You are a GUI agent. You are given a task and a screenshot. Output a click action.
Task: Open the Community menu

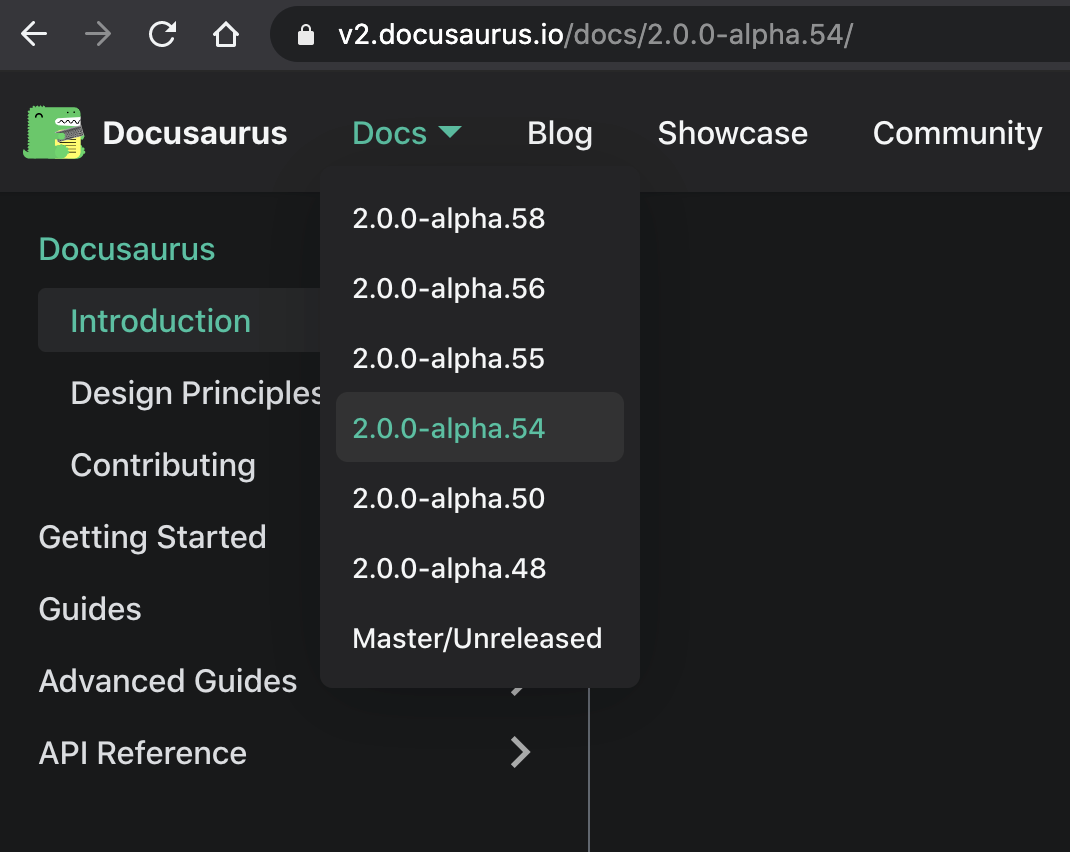pos(956,132)
